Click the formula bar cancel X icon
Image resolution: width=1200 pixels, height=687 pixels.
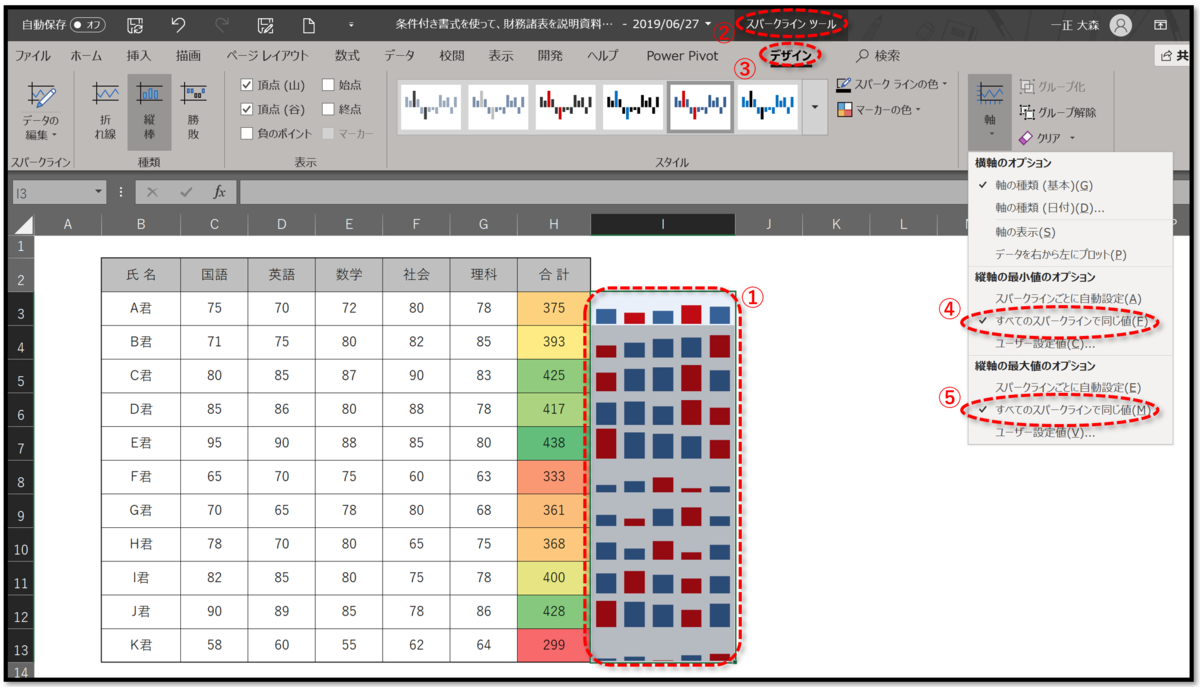pos(153,192)
